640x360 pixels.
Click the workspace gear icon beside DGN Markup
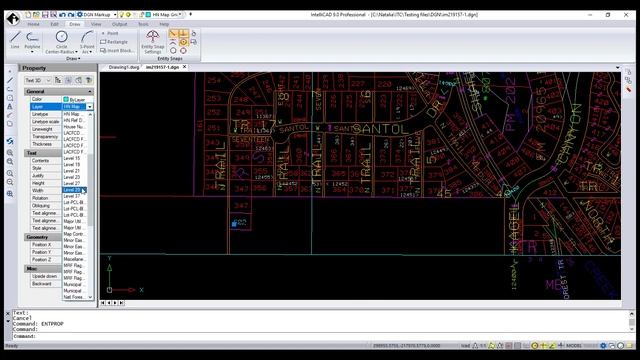80,15
